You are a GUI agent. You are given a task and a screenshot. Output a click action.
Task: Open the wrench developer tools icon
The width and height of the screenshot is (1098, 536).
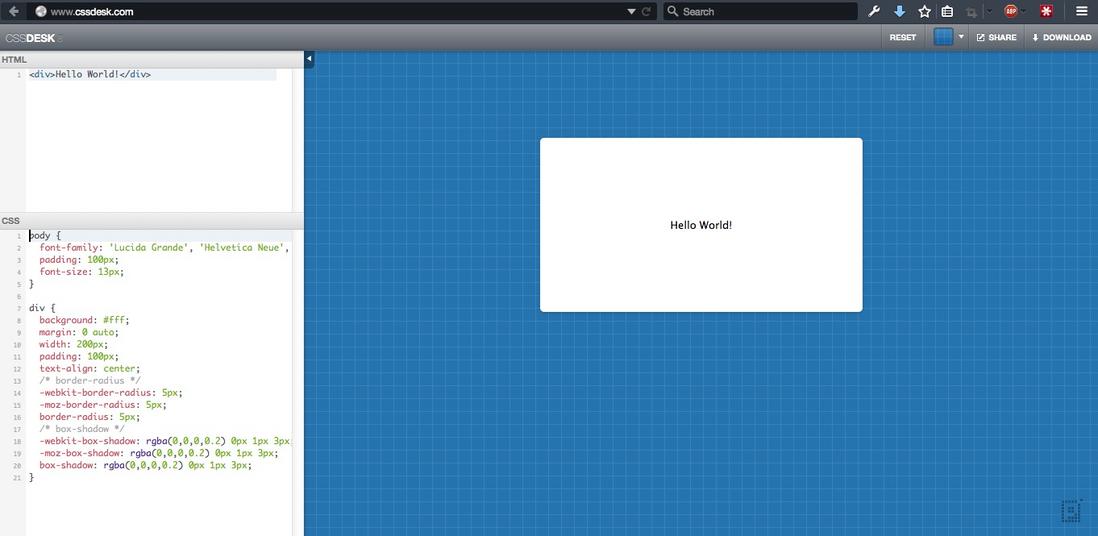click(x=873, y=11)
